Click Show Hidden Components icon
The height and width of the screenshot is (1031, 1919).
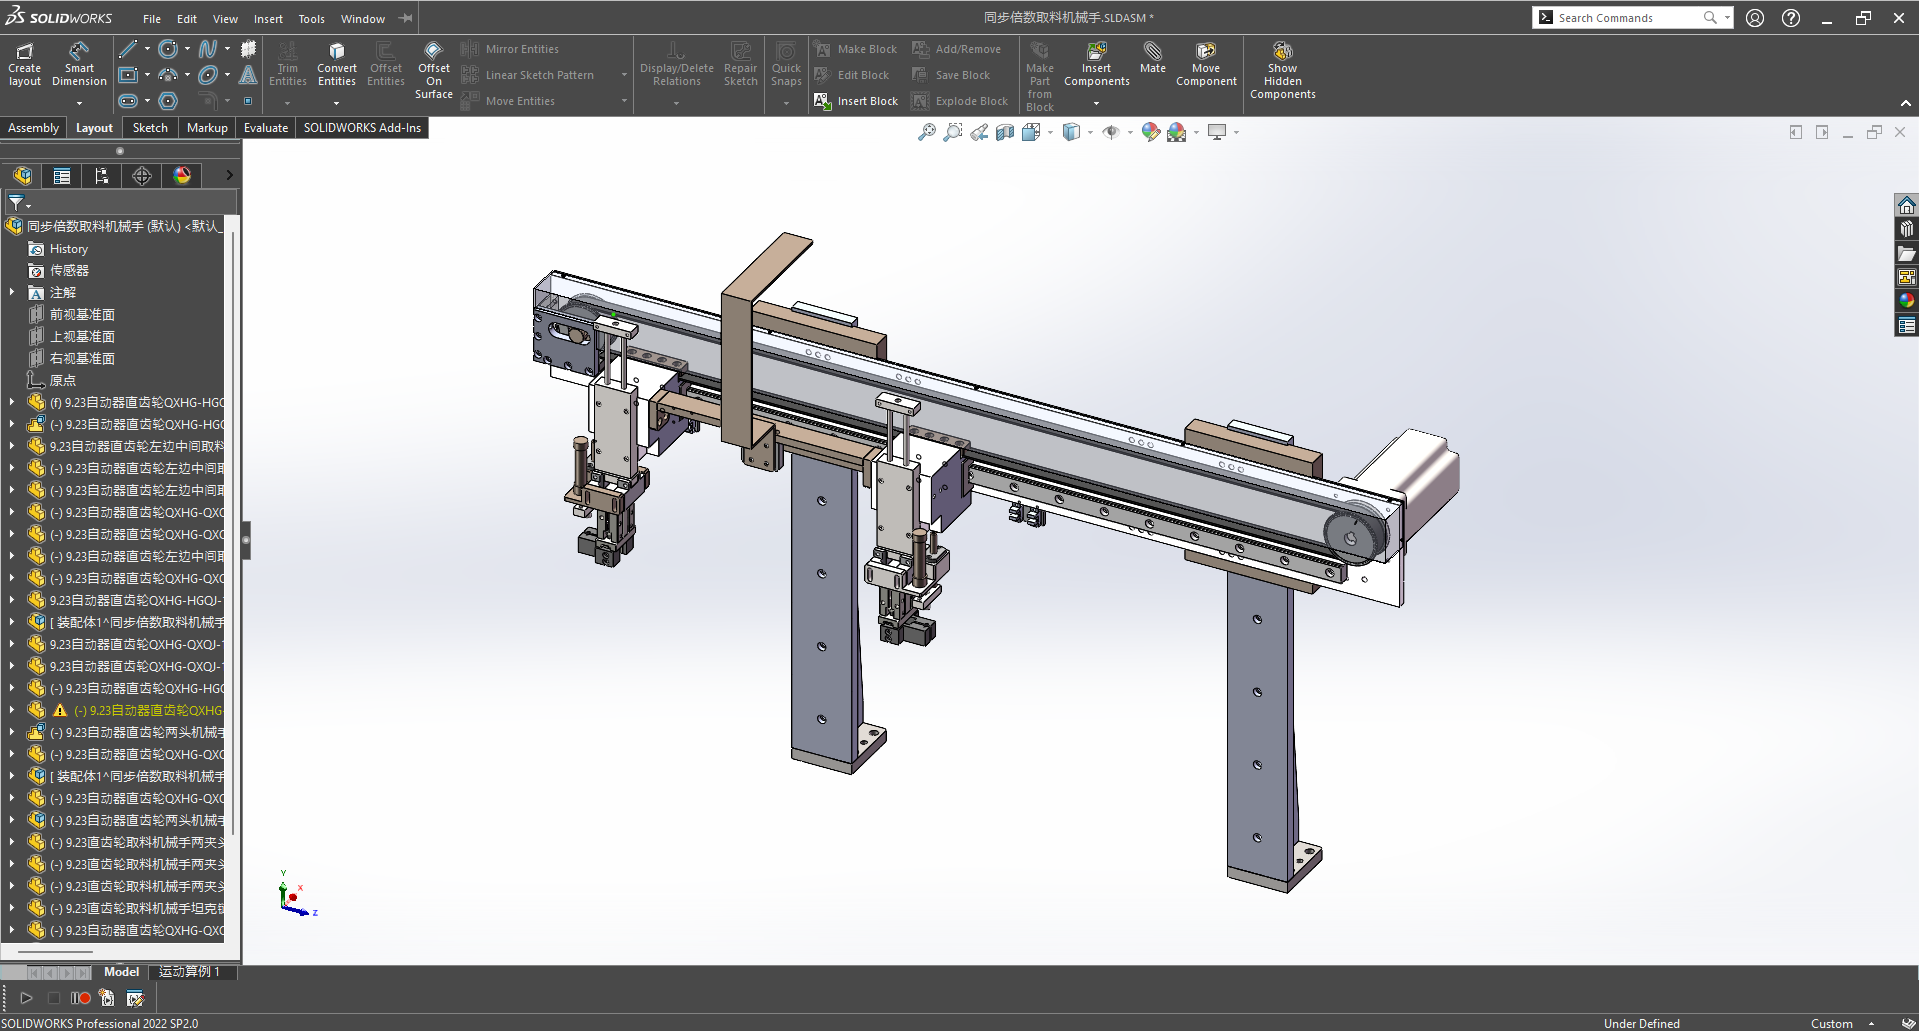(x=1282, y=52)
